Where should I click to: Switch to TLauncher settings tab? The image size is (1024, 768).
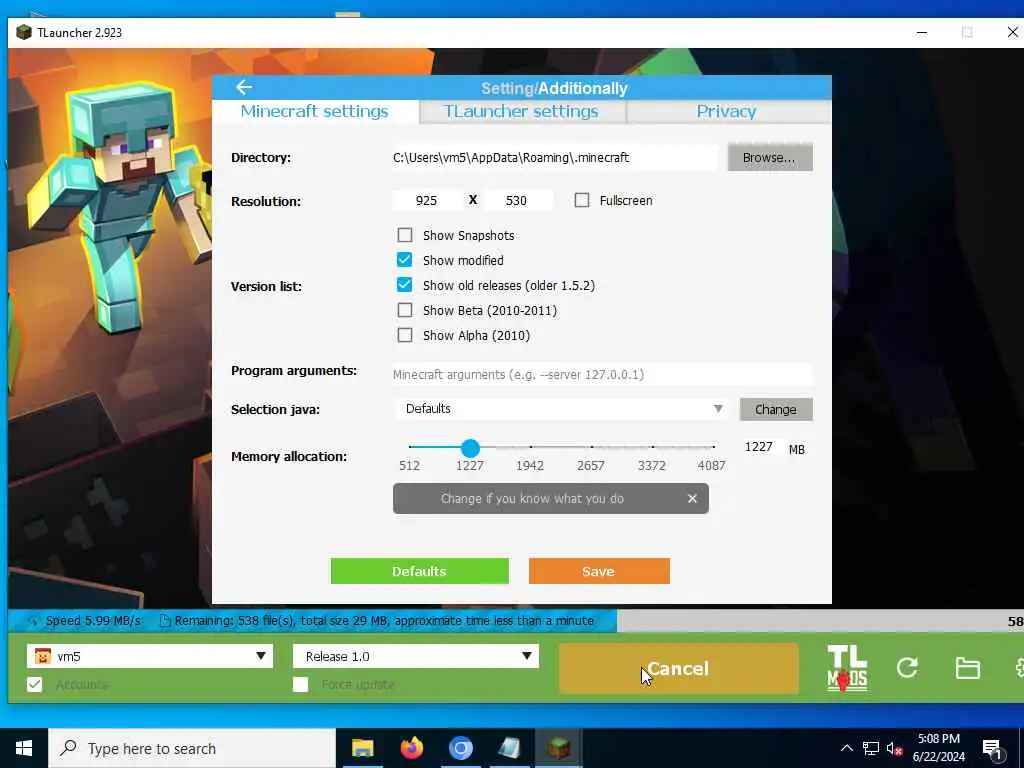[x=521, y=111]
